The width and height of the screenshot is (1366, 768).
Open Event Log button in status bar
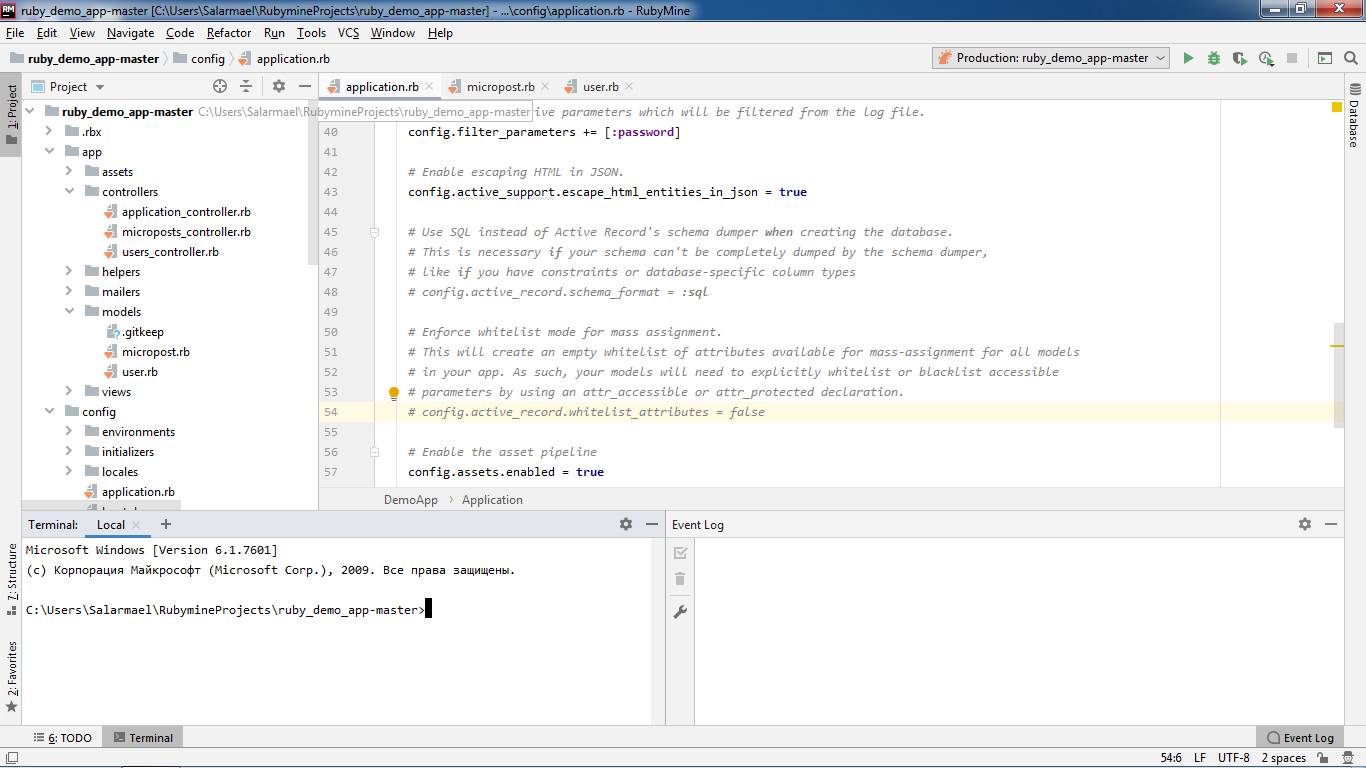tap(1300, 738)
